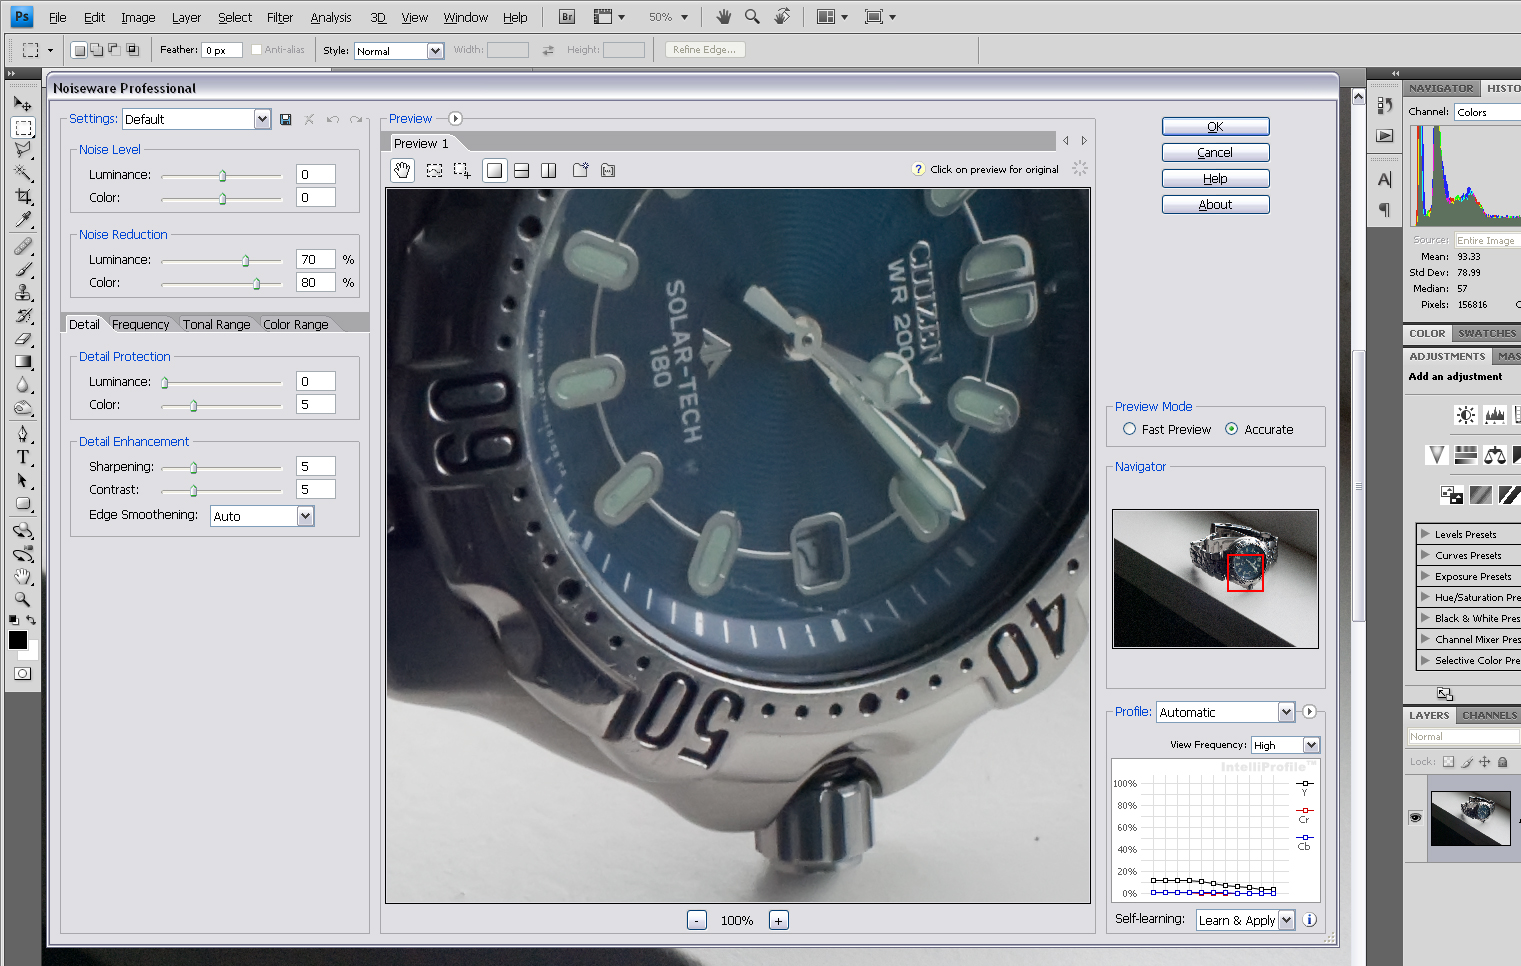Click the Contrast value input field
The image size is (1521, 966).
315,489
